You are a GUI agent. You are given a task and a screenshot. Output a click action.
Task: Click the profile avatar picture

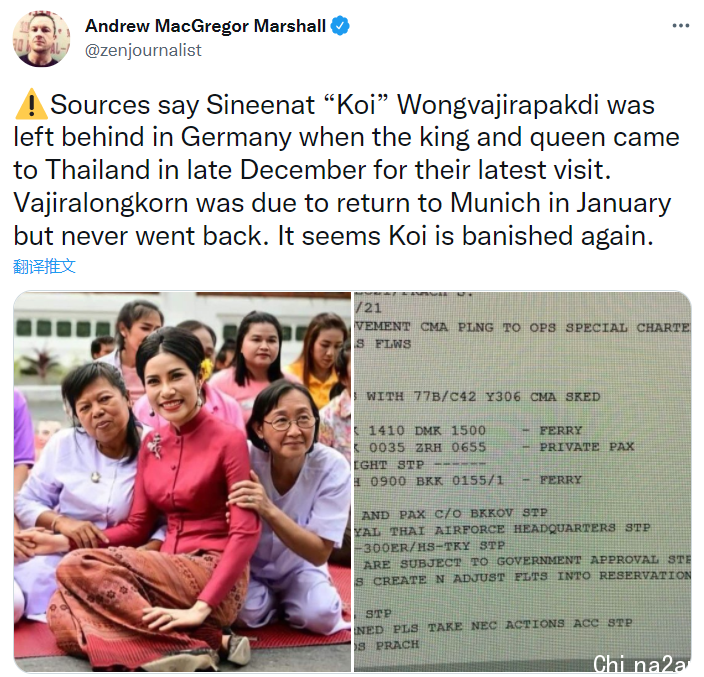[41, 39]
